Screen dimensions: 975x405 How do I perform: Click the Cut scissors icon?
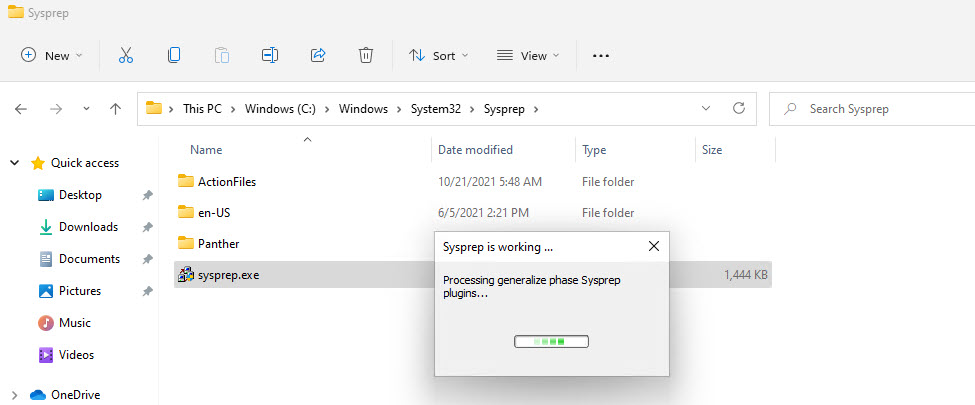click(126, 55)
